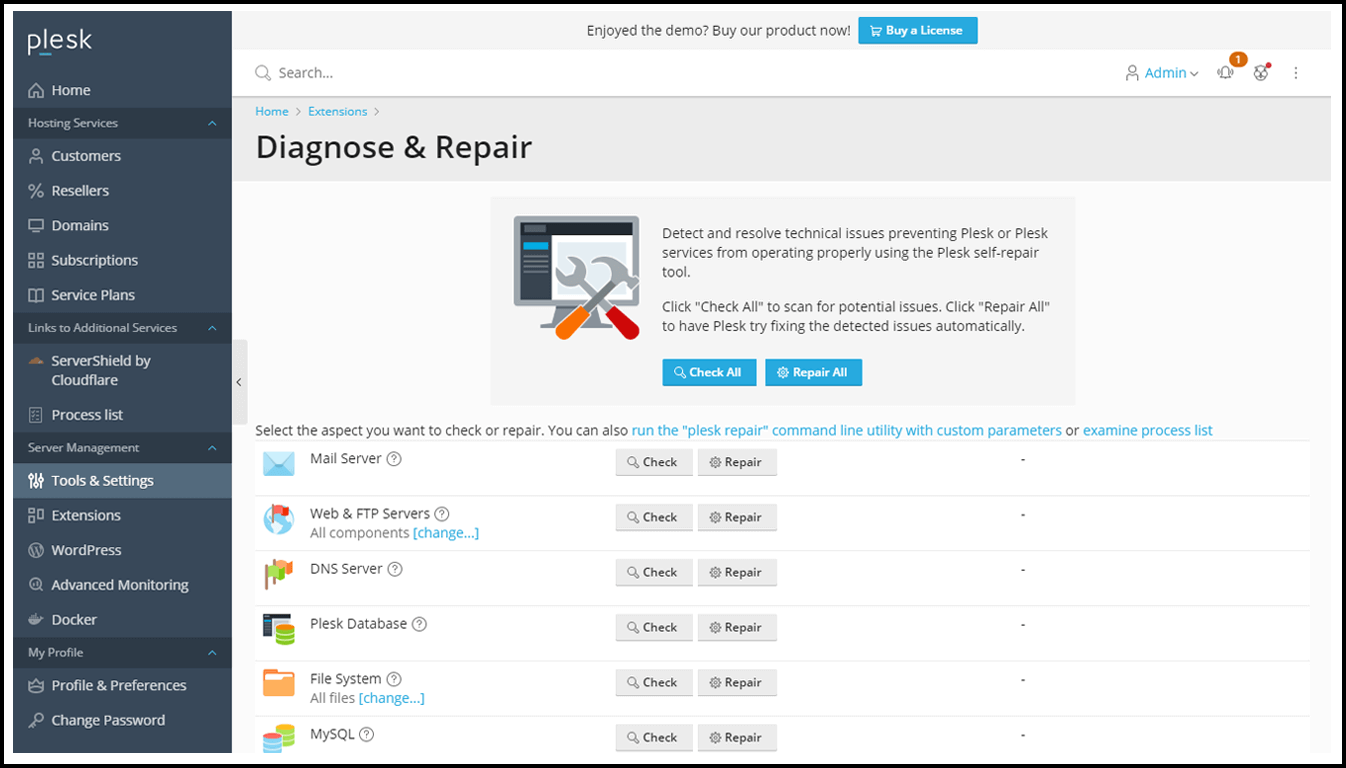Image resolution: width=1346 pixels, height=768 pixels.
Task: Repair Web & FTP Servers
Action: point(737,517)
